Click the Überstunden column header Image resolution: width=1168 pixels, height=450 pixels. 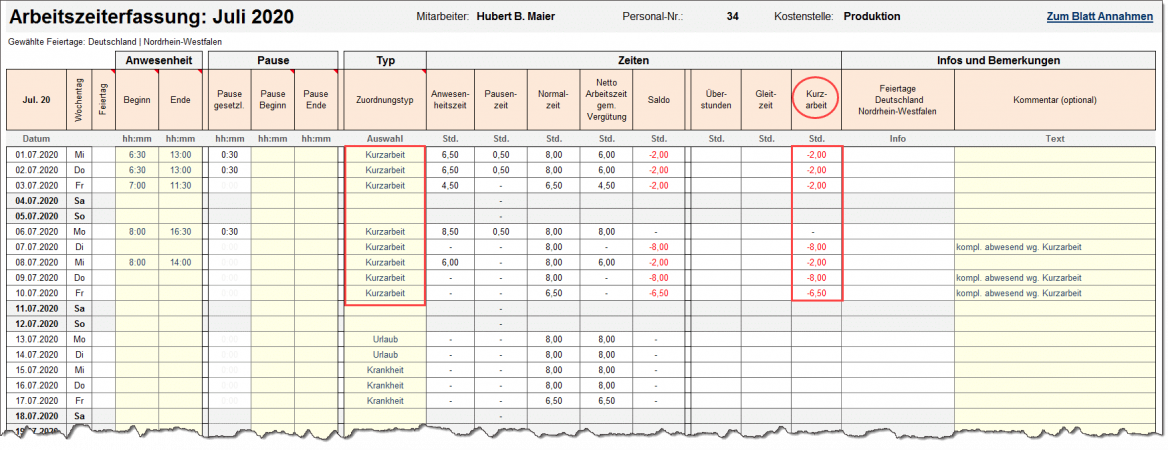[716, 100]
